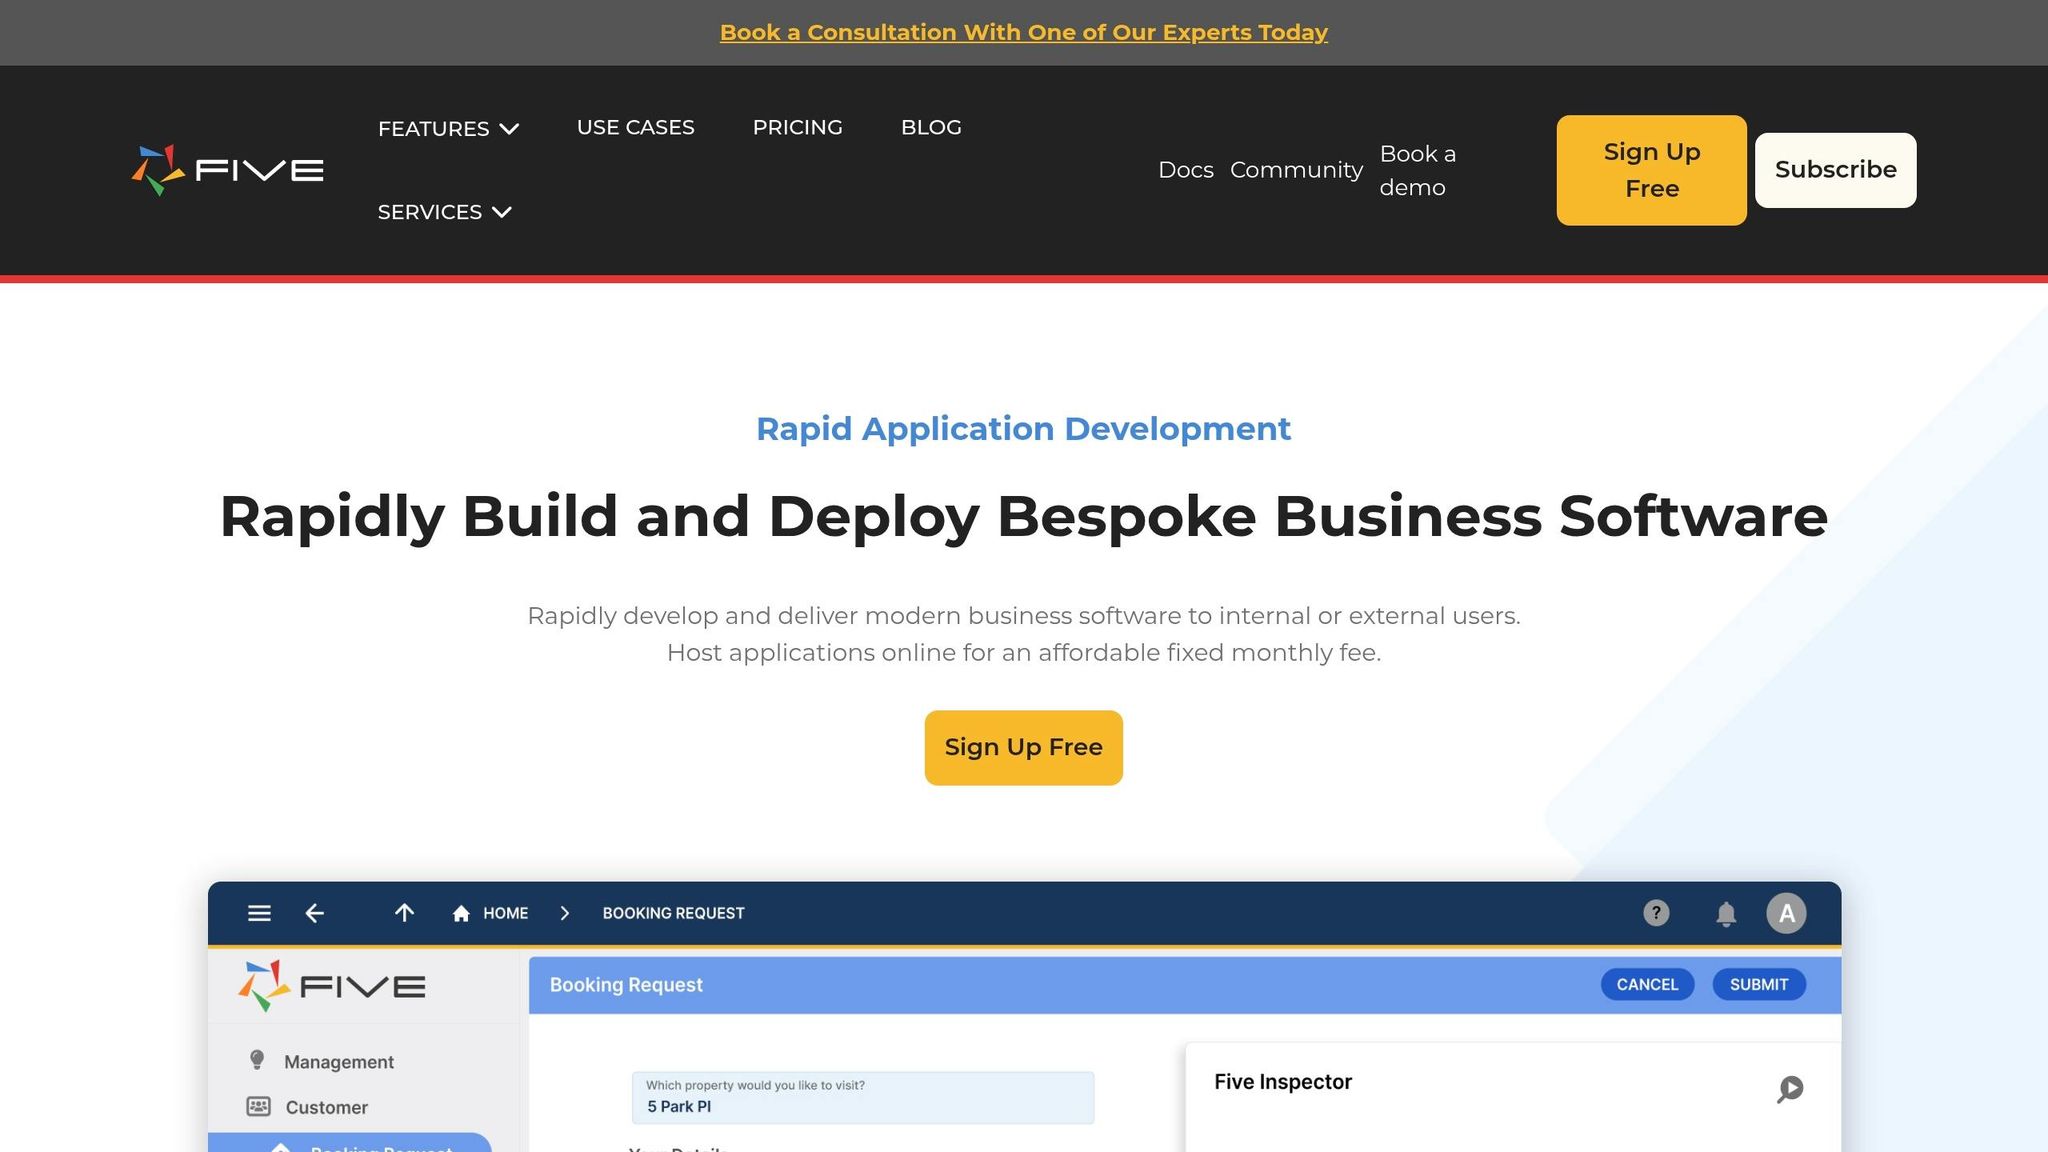The height and width of the screenshot is (1152, 2048).
Task: Click the Five Inspector play icon
Action: 1790,1088
